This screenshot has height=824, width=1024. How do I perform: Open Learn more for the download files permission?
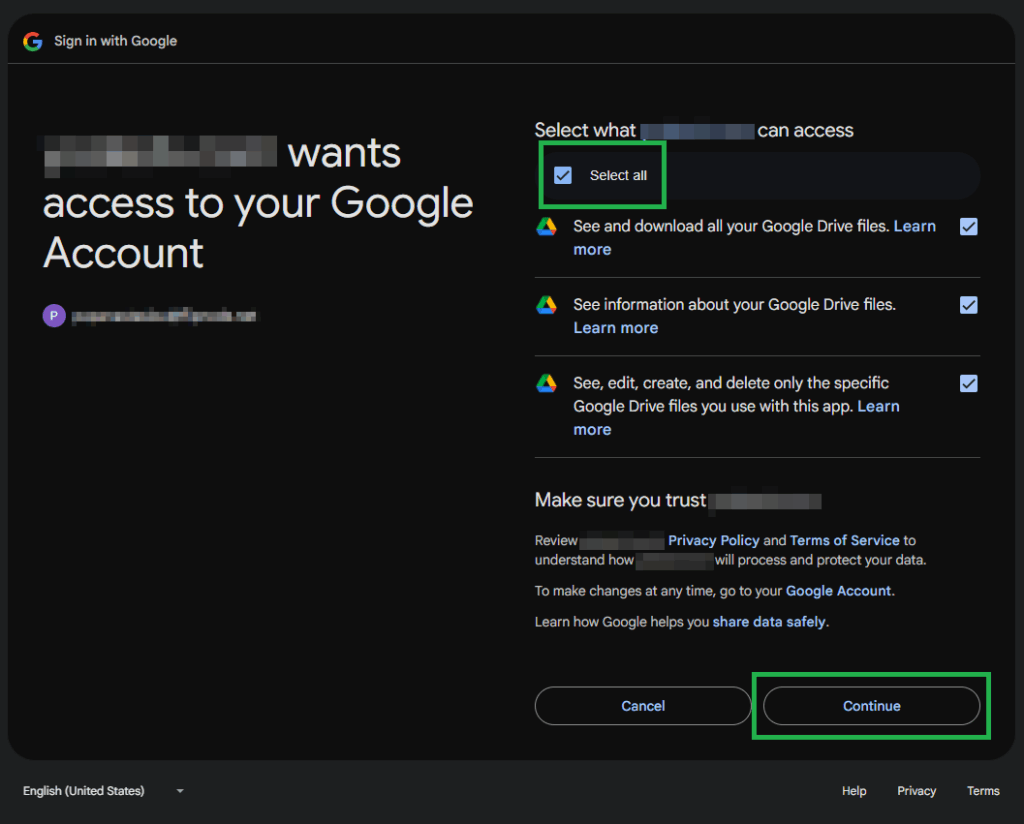(914, 227)
